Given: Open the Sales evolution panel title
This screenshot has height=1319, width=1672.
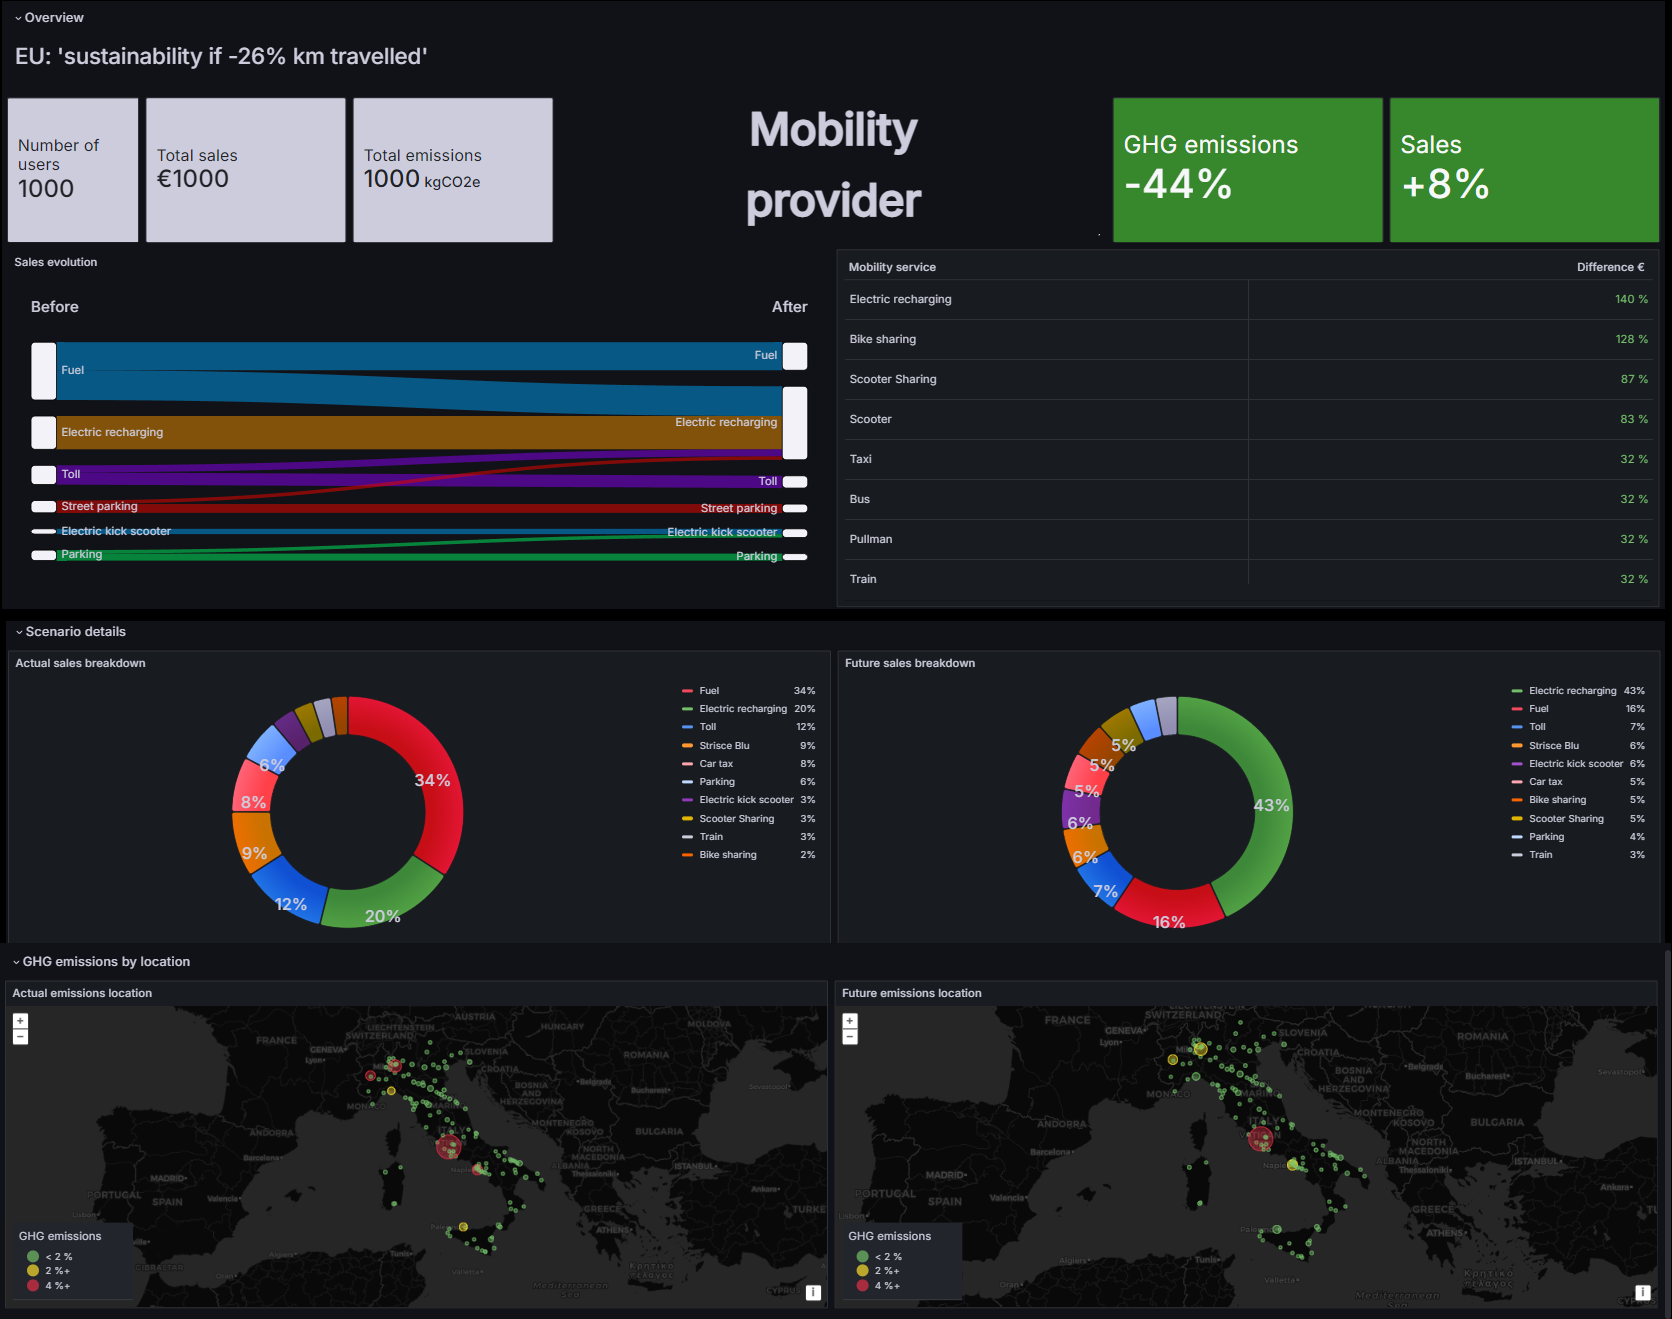Looking at the screenshot, I should 56,262.
